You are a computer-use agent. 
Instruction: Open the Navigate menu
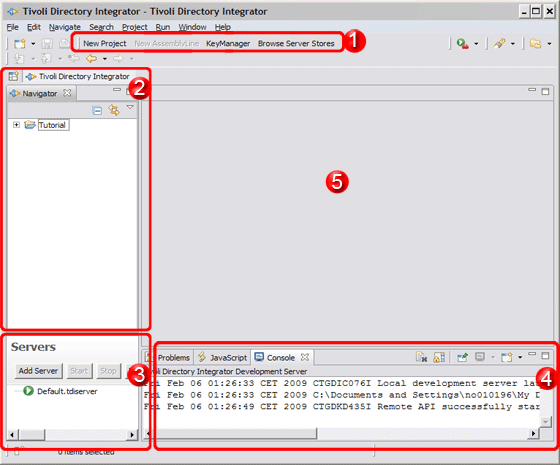(65, 27)
